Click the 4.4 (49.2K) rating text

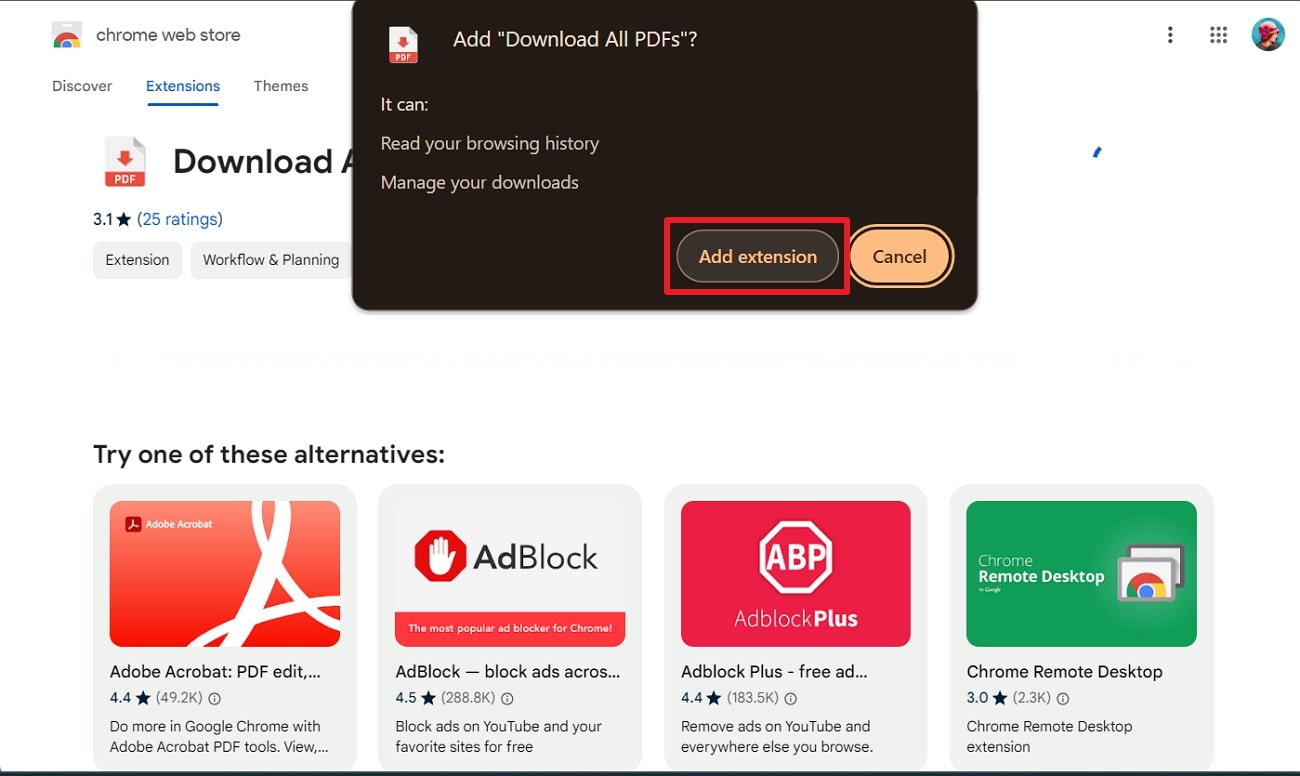coord(156,698)
